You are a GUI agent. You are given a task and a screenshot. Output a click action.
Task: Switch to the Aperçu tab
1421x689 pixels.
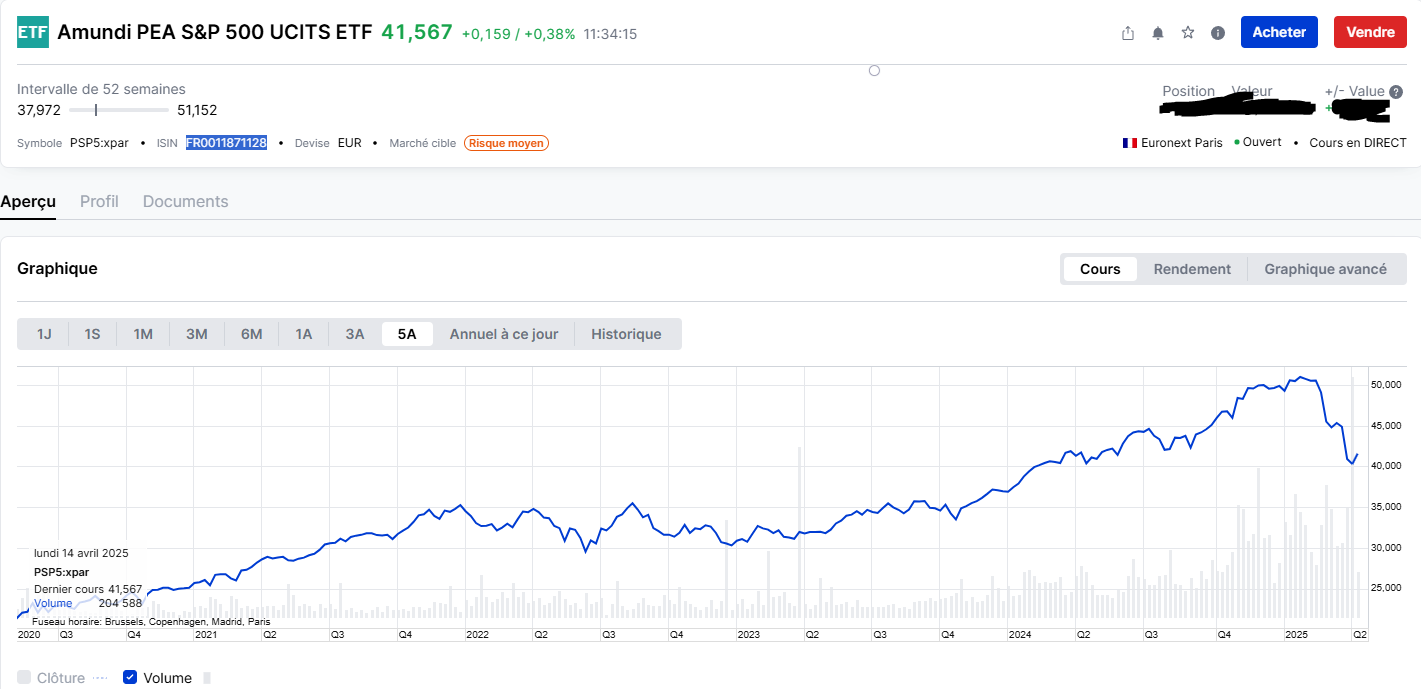28,201
